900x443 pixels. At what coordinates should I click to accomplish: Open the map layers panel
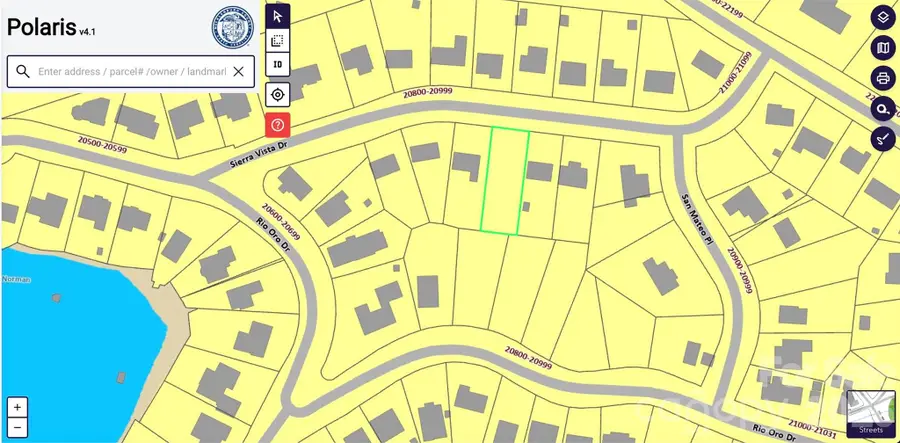pos(882,16)
